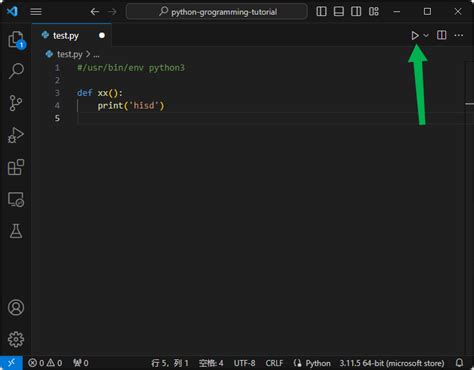474x370 pixels.
Task: Open the Customize Layout button
Action: pos(374,12)
